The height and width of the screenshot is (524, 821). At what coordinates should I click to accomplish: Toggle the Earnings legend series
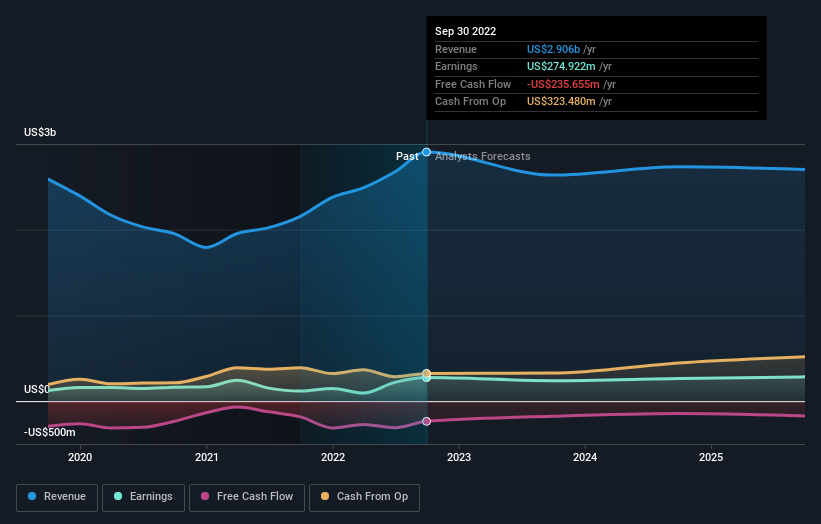click(x=143, y=497)
